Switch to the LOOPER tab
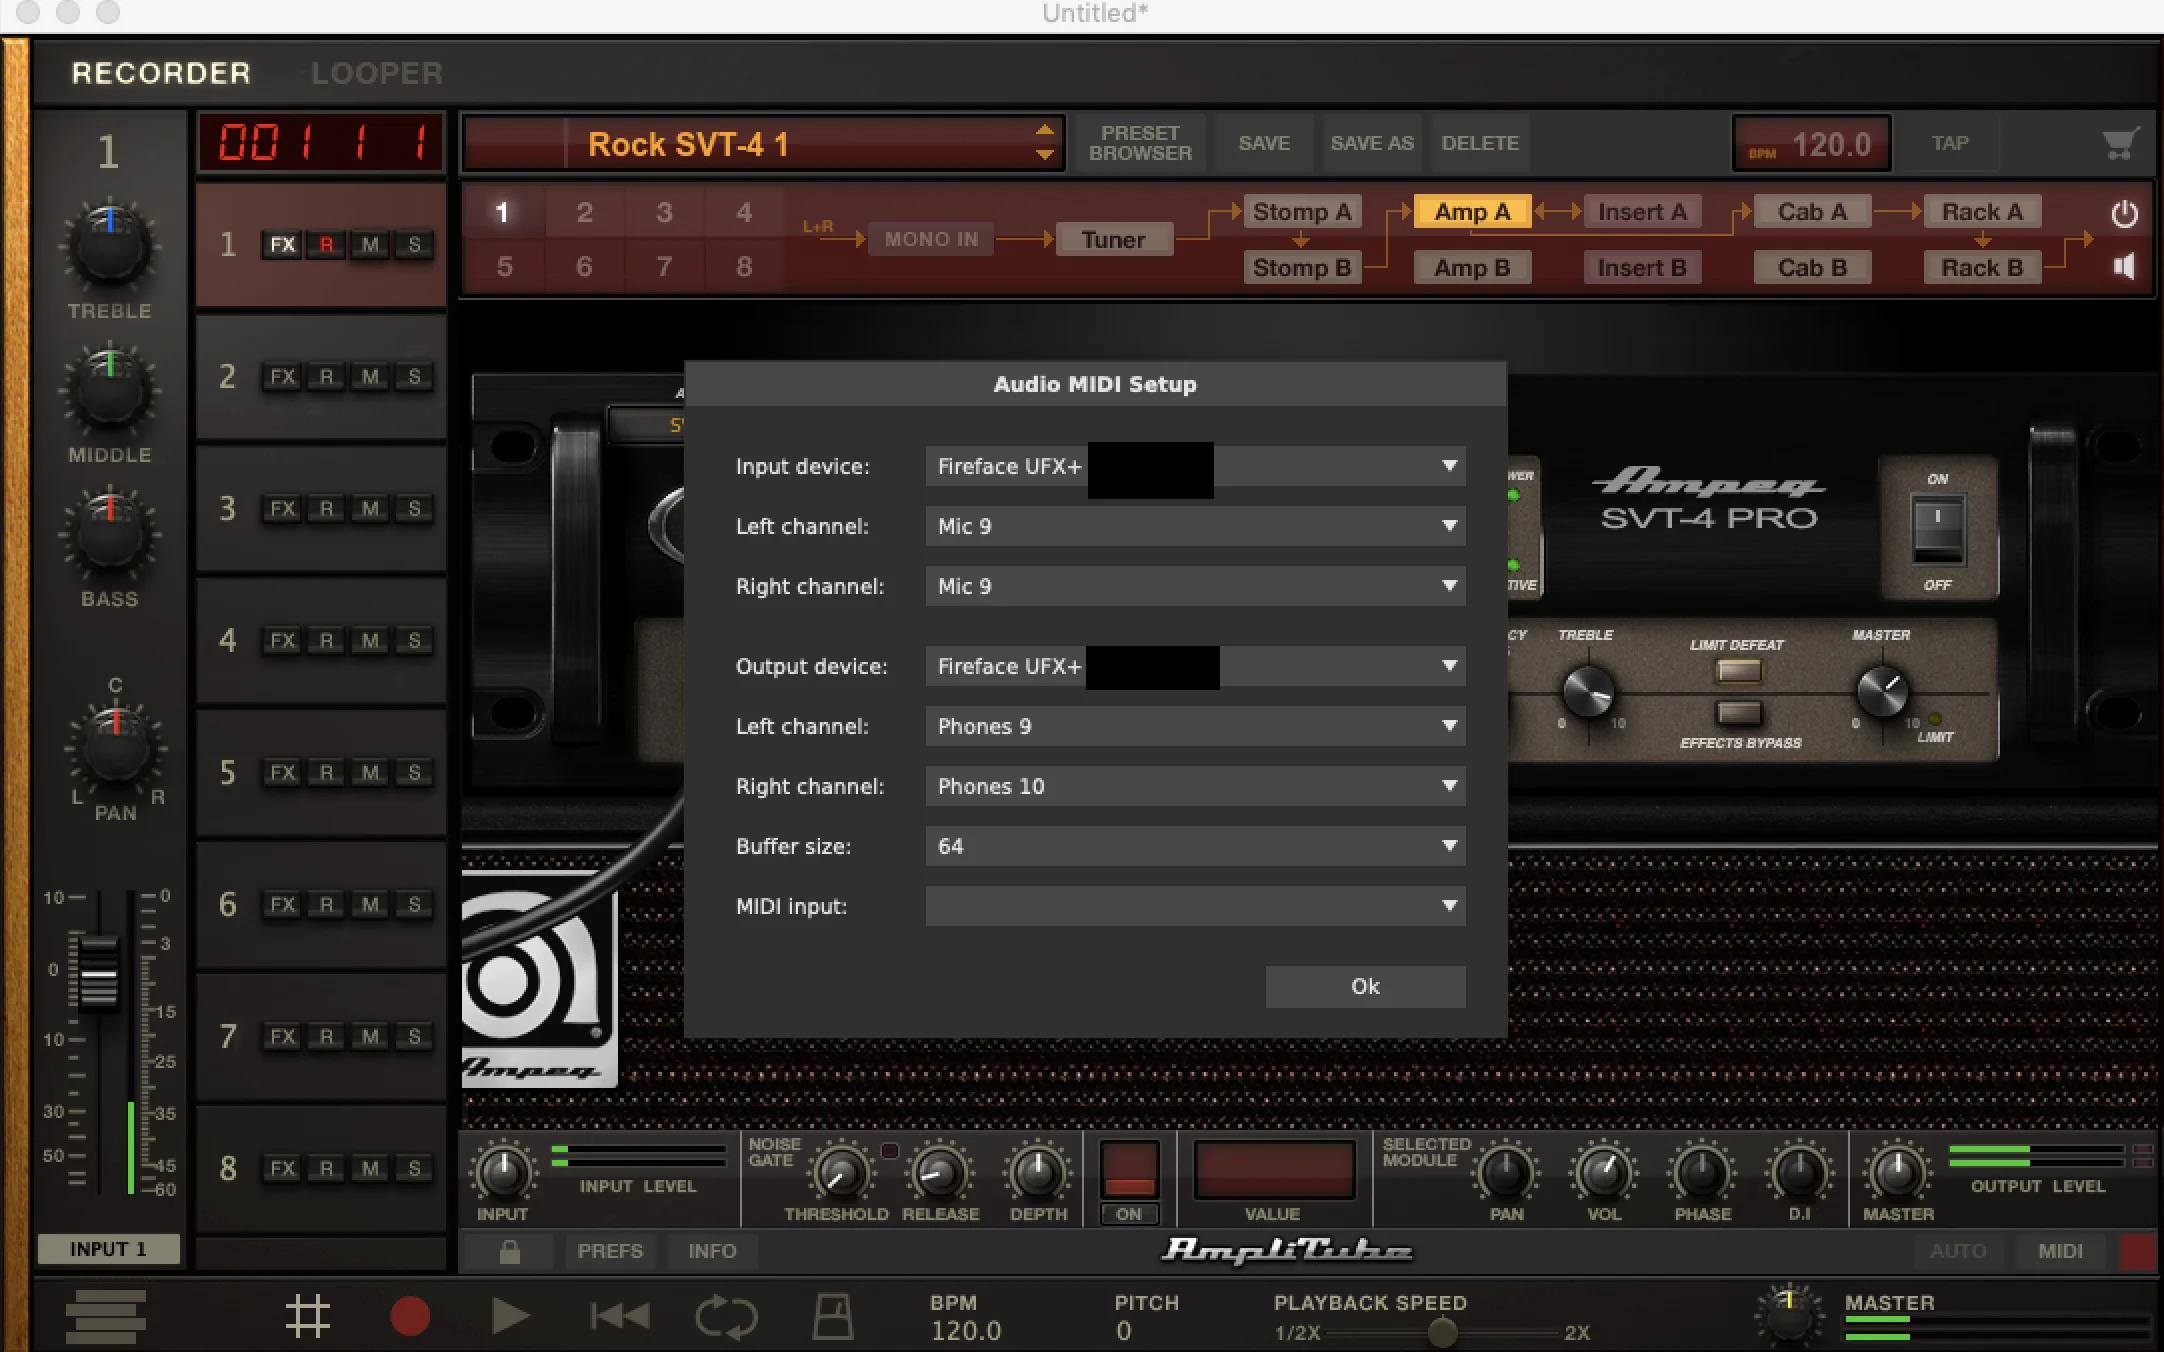 click(x=376, y=73)
